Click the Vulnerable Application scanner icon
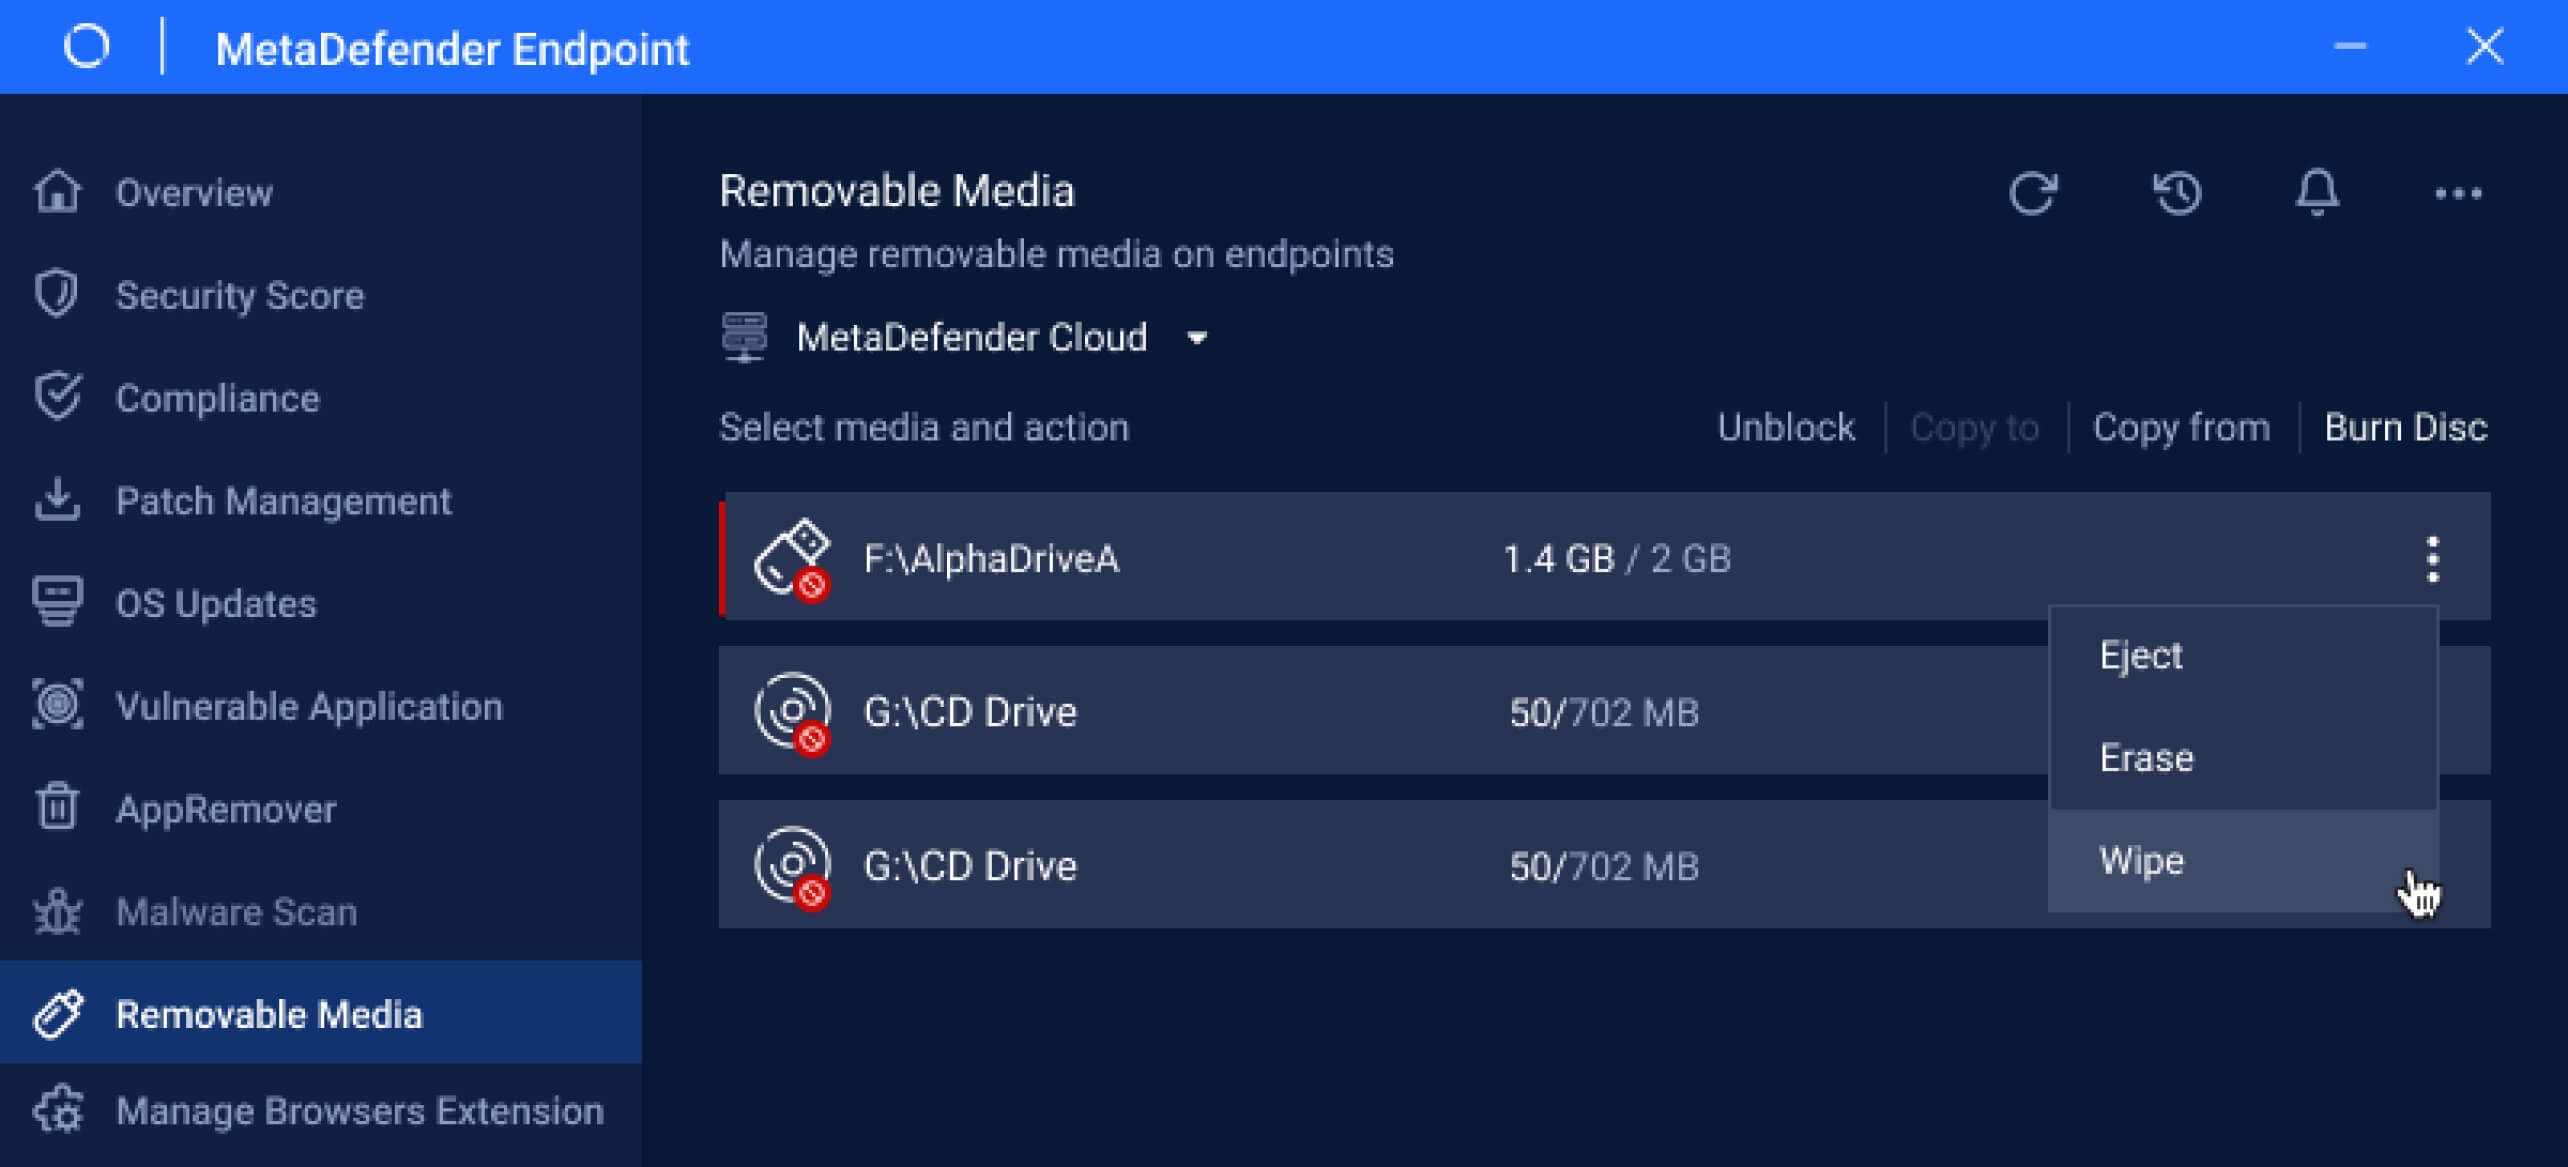The width and height of the screenshot is (2568, 1167). (x=57, y=705)
